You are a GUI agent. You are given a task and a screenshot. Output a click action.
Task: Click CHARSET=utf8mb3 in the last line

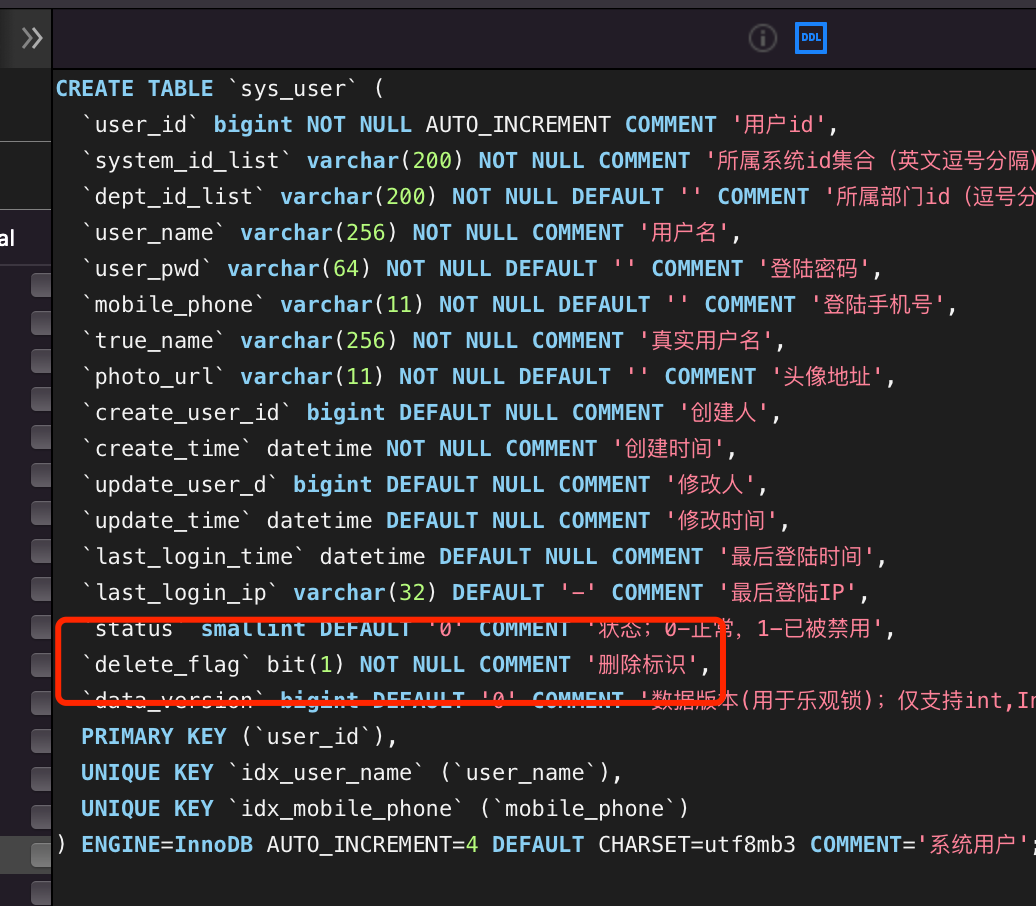click(697, 844)
